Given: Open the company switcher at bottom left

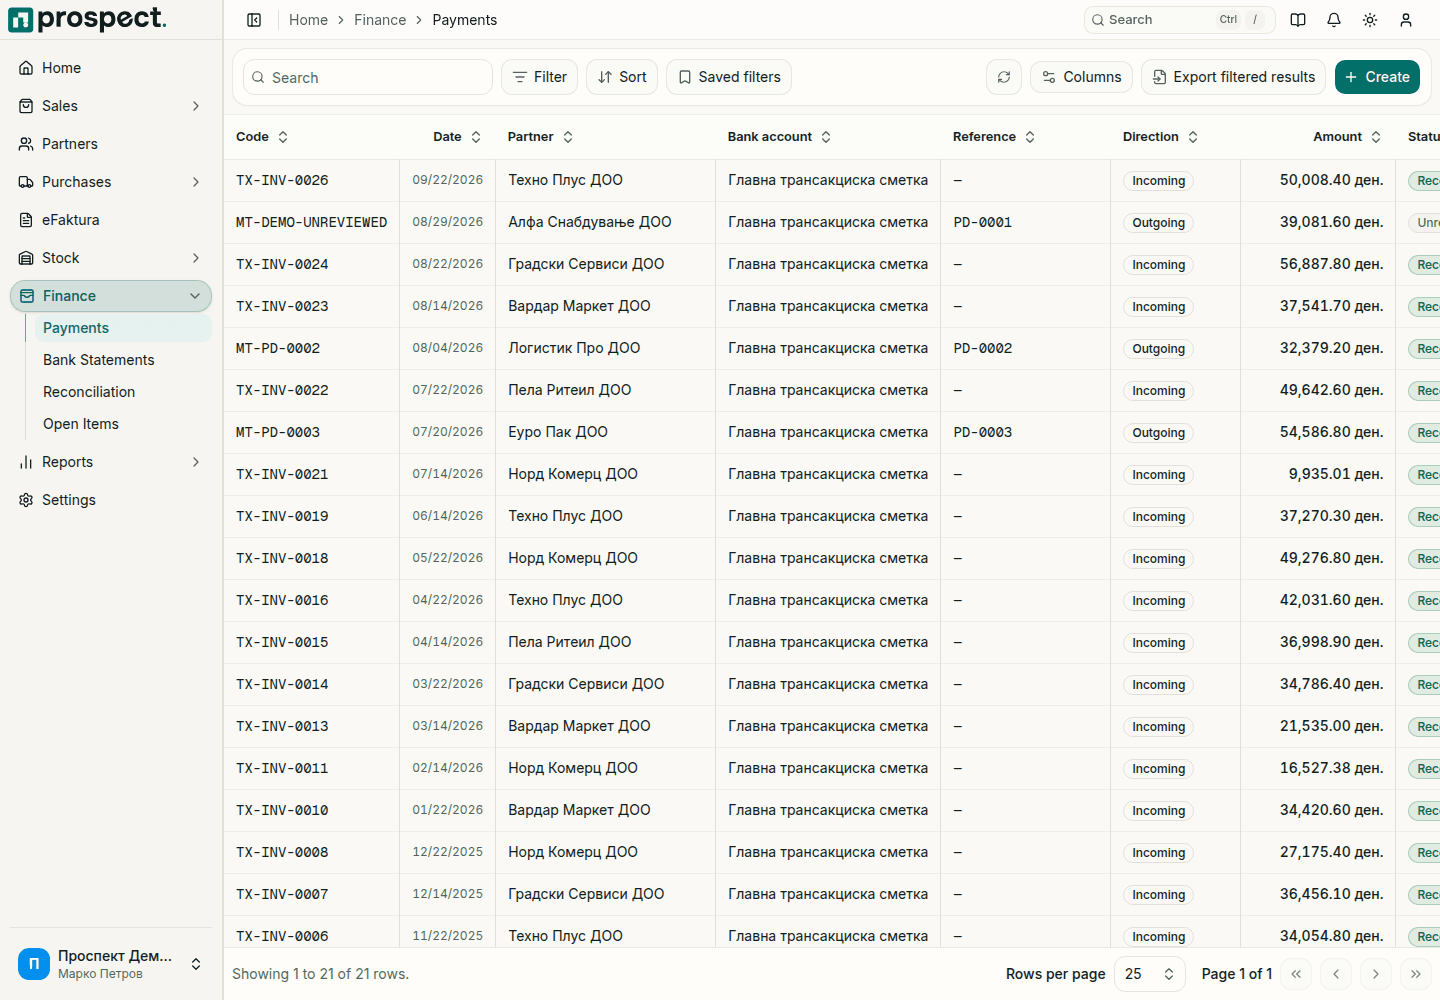Looking at the screenshot, I should pyautogui.click(x=111, y=964).
